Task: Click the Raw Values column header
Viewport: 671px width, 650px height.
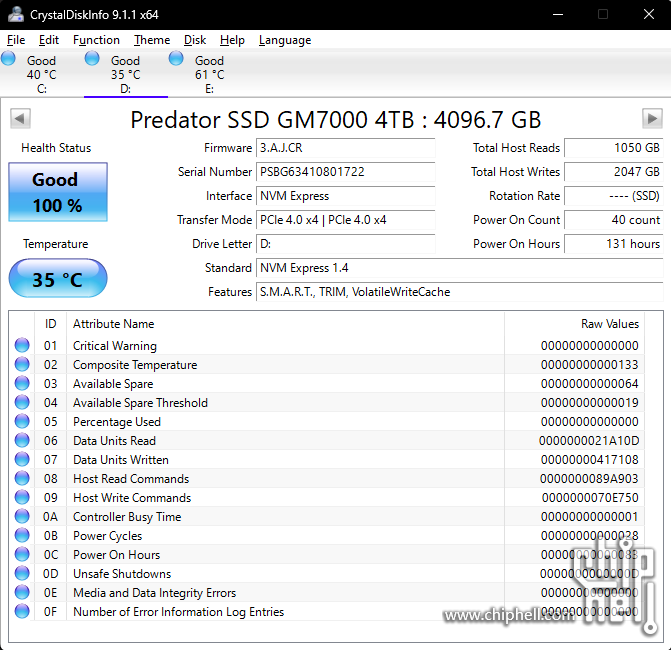Action: tap(575, 324)
